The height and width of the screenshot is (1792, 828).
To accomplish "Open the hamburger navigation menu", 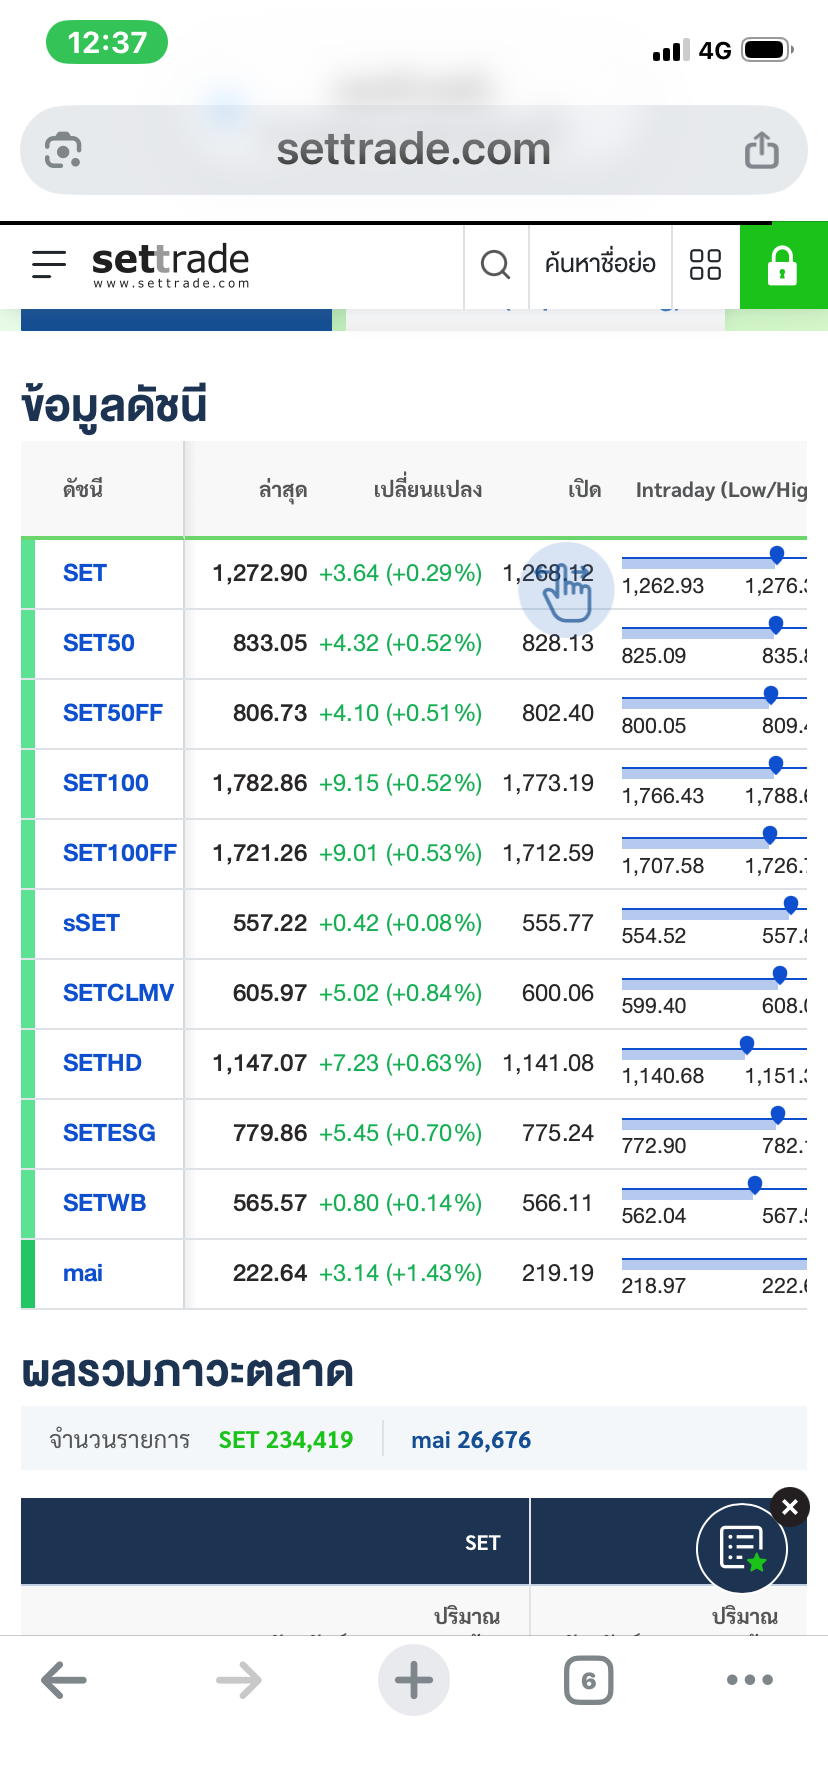I will point(49,264).
